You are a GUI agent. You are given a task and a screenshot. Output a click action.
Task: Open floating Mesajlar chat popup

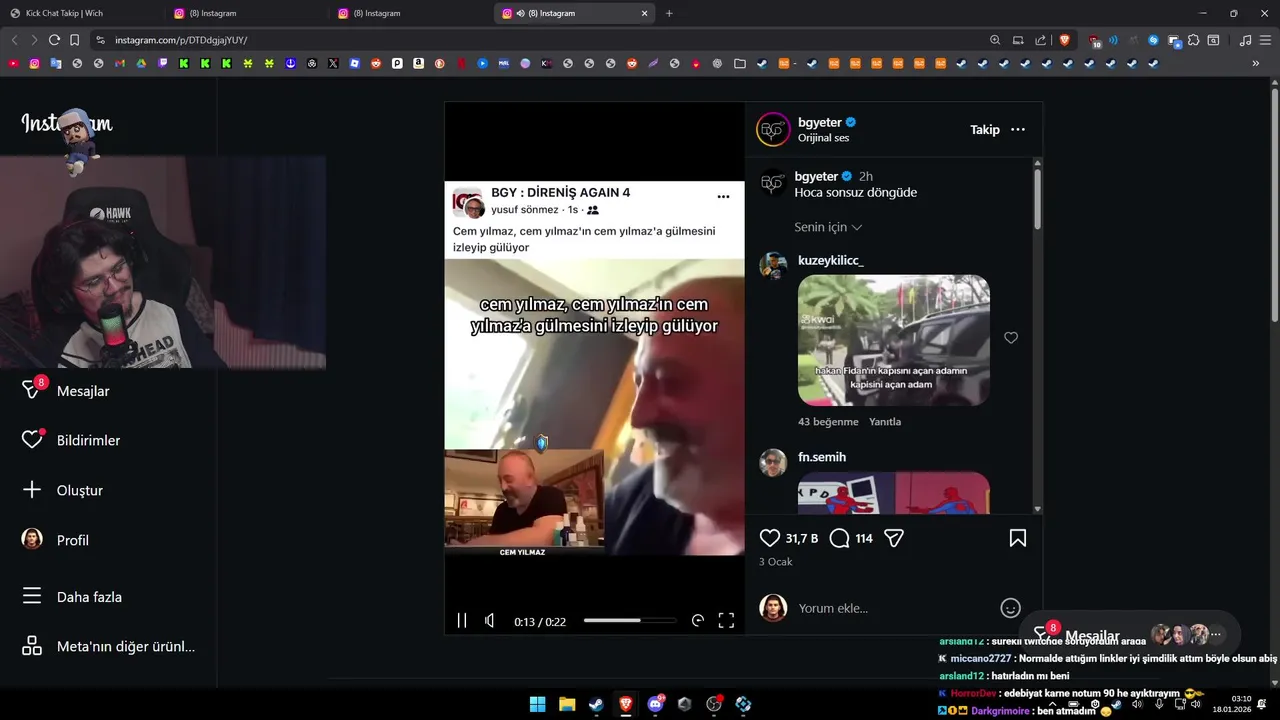pos(1130,635)
